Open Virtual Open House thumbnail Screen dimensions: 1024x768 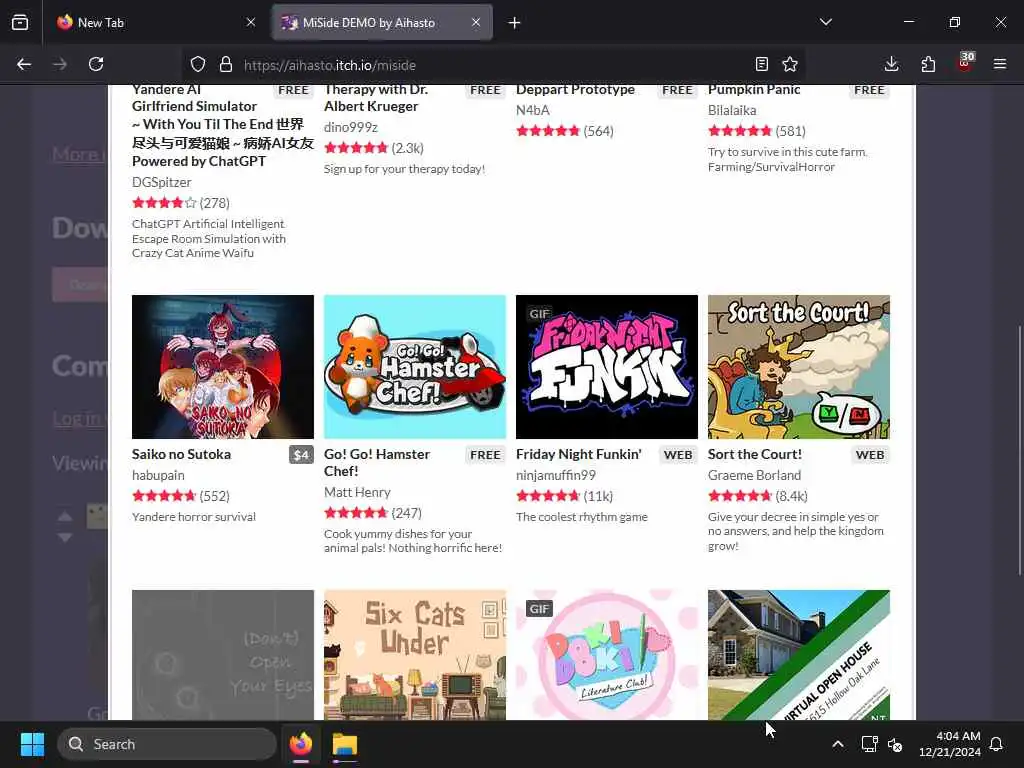click(799, 655)
